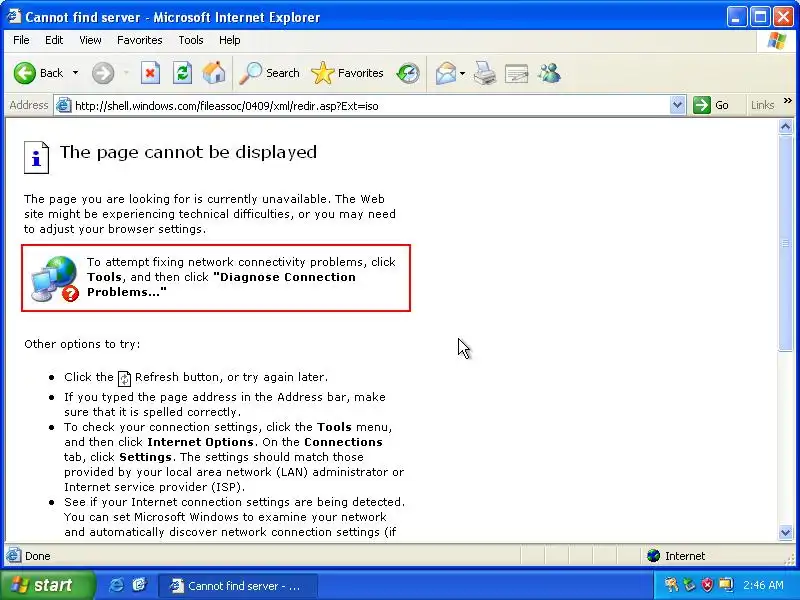Open the View menu
The height and width of the screenshot is (600, 800).
tap(90, 40)
